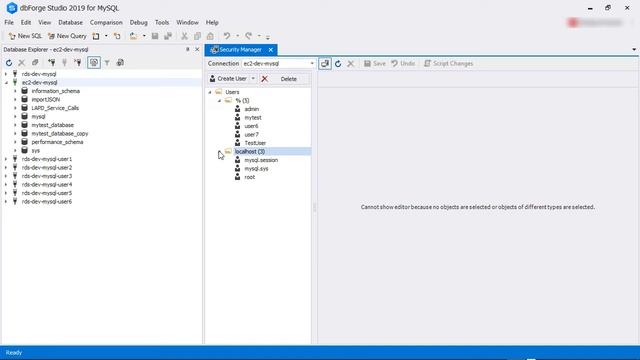Select the admin user

pos(251,109)
